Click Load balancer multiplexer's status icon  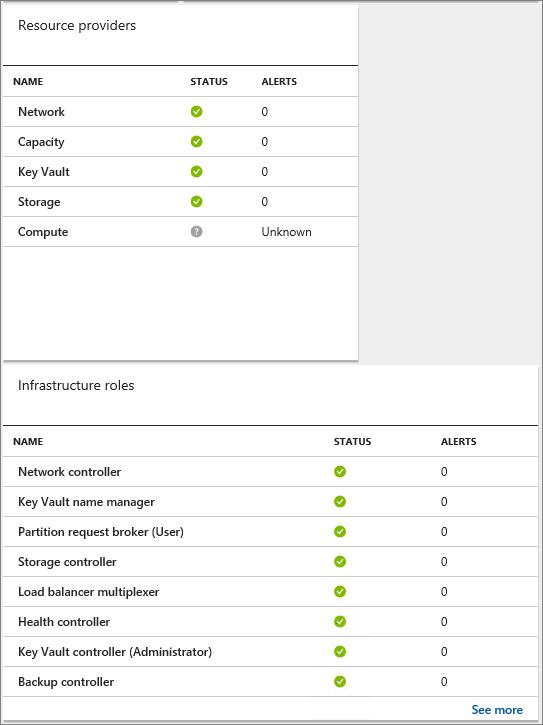[340, 592]
